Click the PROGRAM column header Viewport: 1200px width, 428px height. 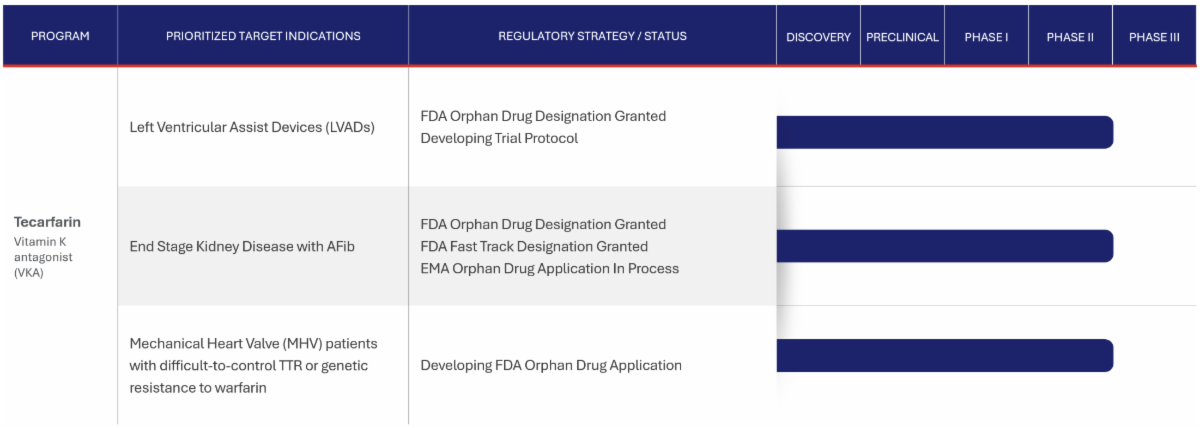[60, 36]
